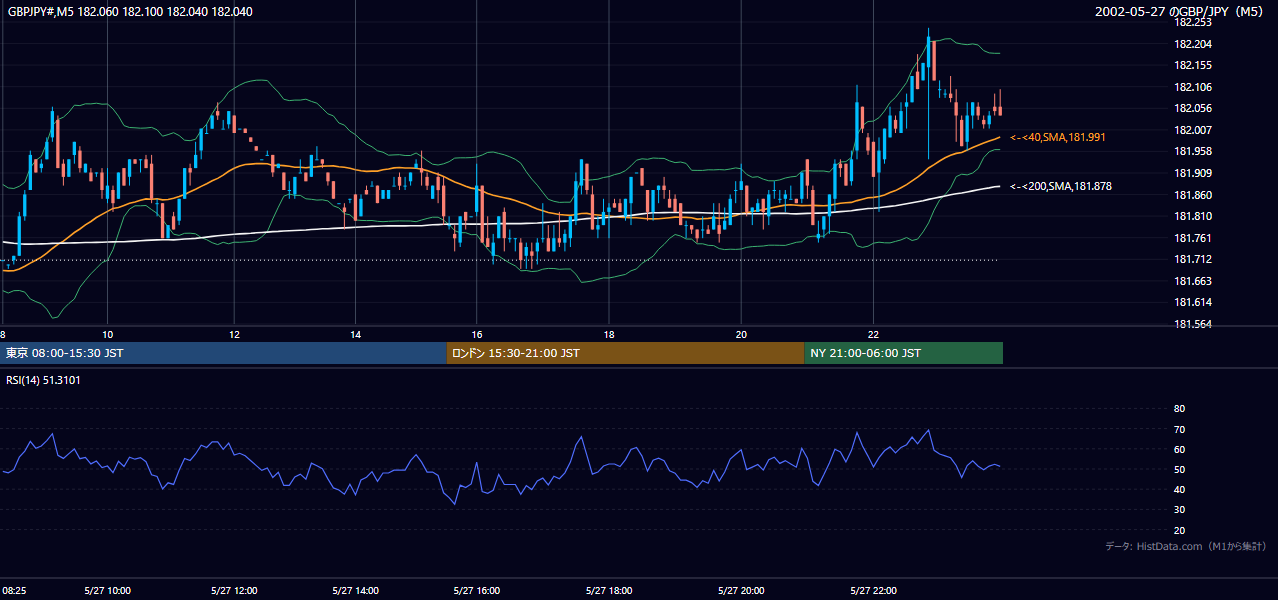This screenshot has height=600, width=1278.
Task: Click price axis label 182.253
Action: pos(1192,22)
